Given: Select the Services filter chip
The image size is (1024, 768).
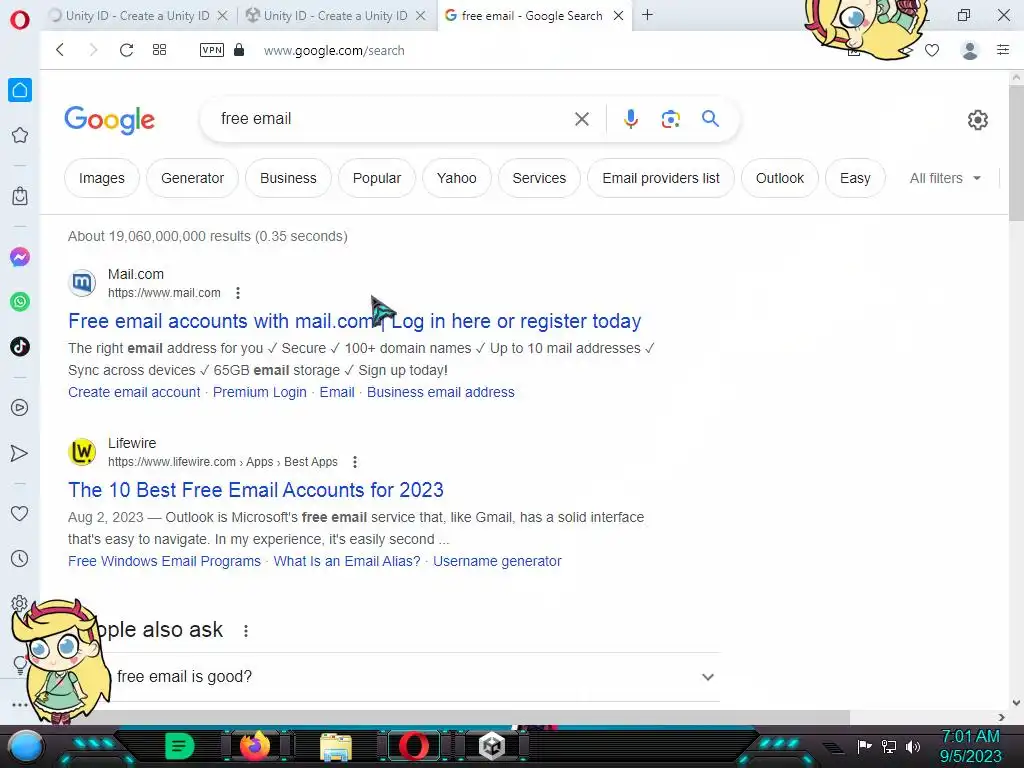Looking at the screenshot, I should click(x=539, y=178).
